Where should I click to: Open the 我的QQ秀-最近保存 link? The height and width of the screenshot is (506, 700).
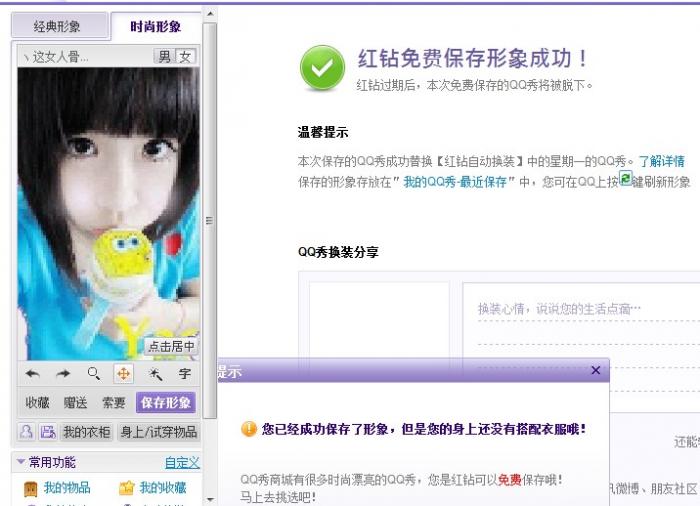pyautogui.click(x=455, y=182)
